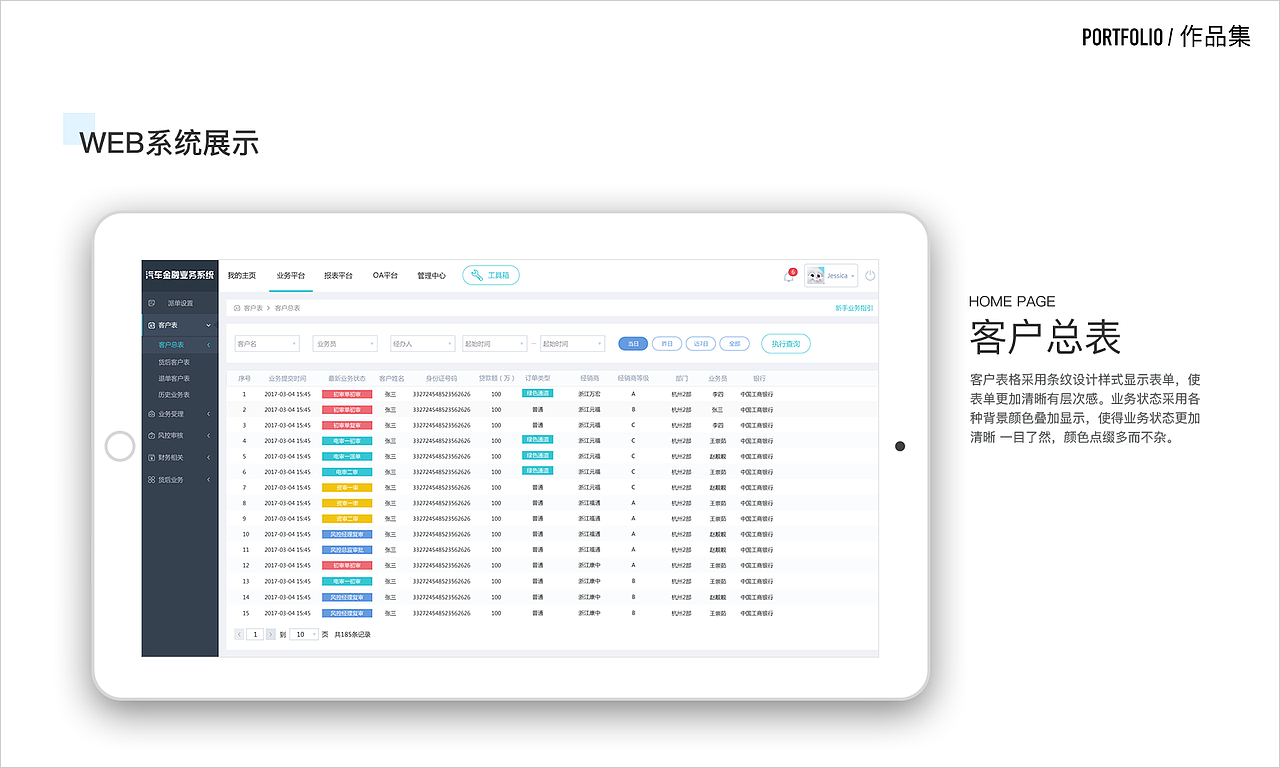Click the 派单设置 sidebar icon

[152, 303]
